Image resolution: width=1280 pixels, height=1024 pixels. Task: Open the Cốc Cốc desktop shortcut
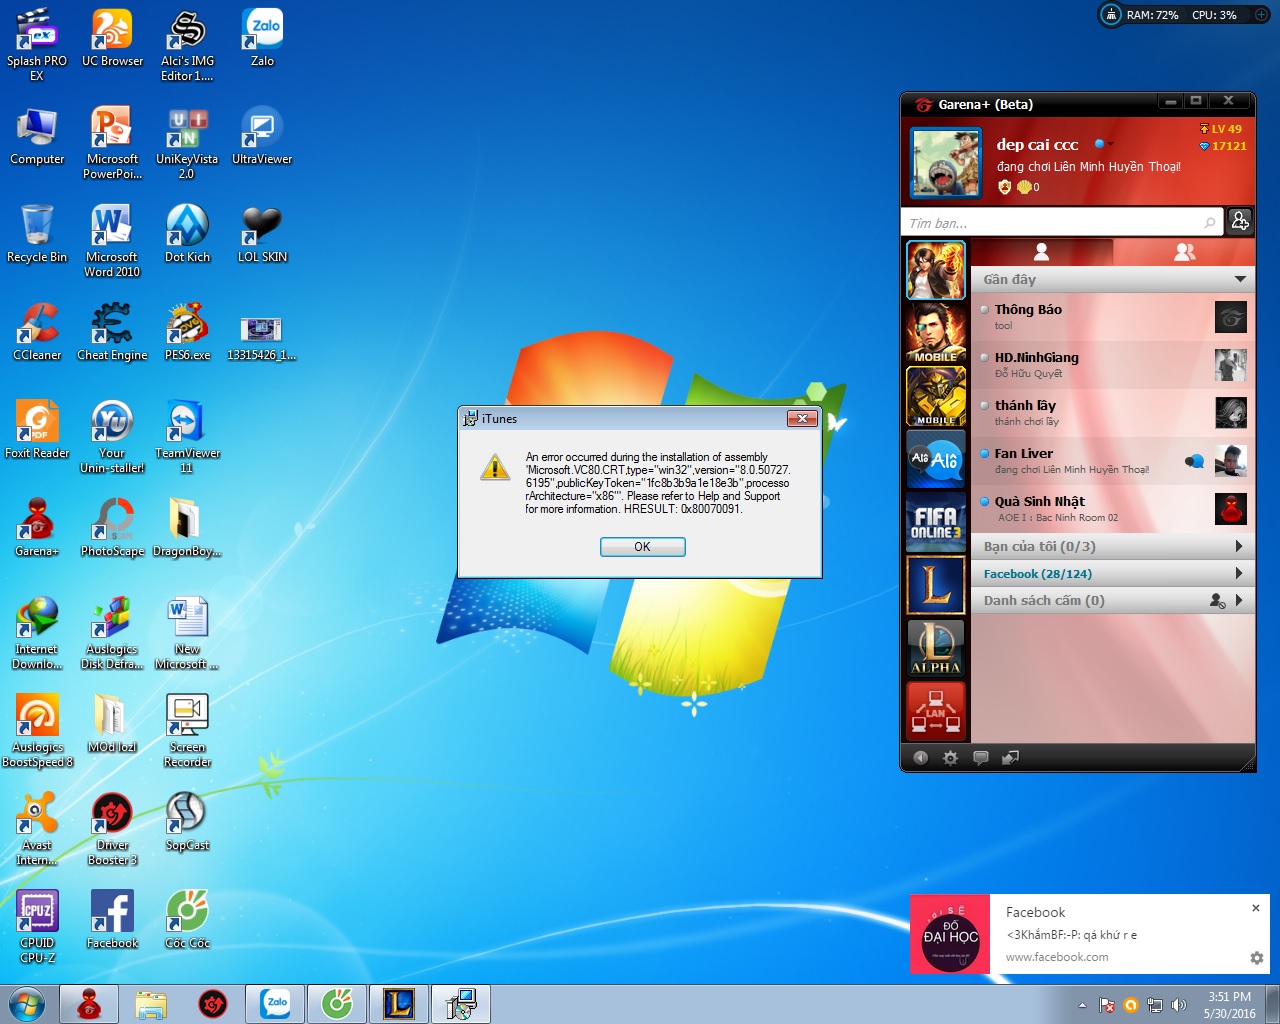[x=187, y=921]
